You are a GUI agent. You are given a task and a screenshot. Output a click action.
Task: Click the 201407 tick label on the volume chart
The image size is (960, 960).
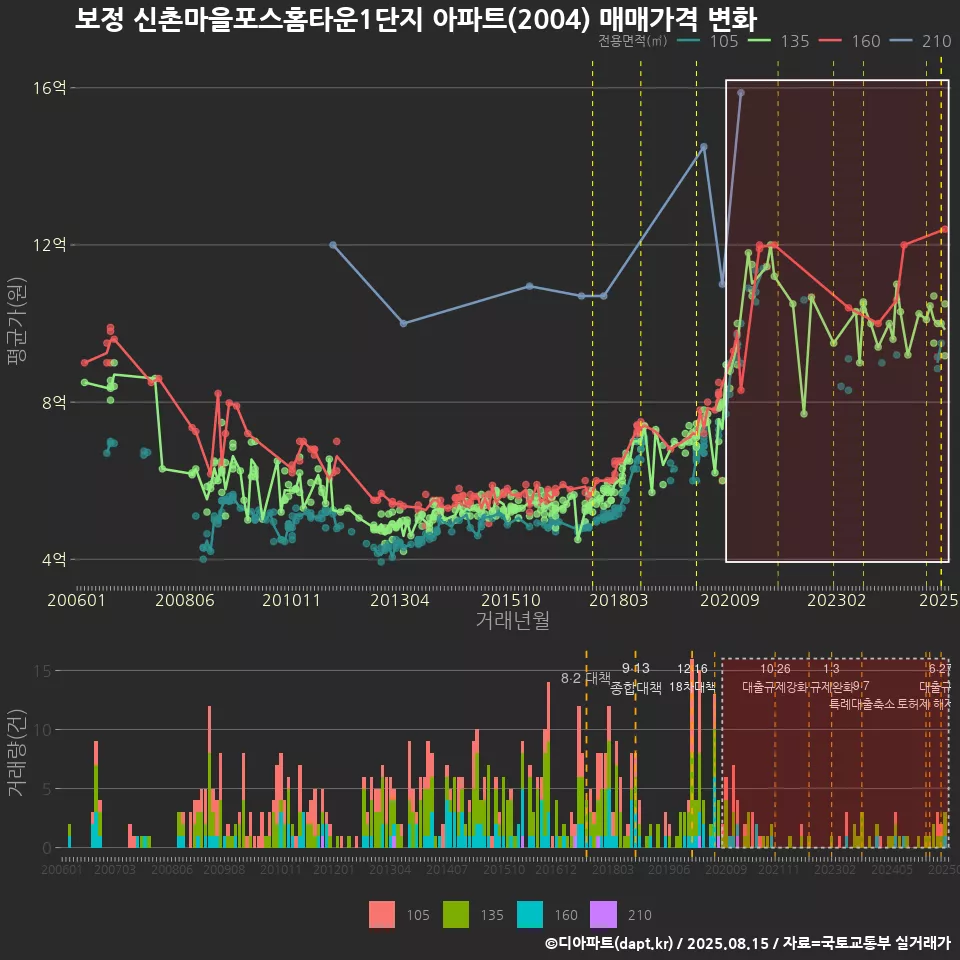pos(447,869)
